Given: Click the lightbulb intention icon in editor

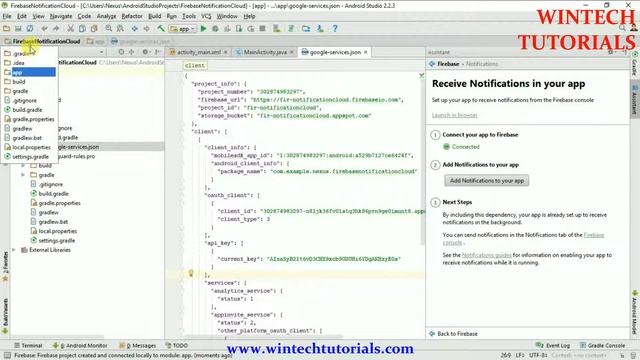Looking at the screenshot, I should coord(191,273).
